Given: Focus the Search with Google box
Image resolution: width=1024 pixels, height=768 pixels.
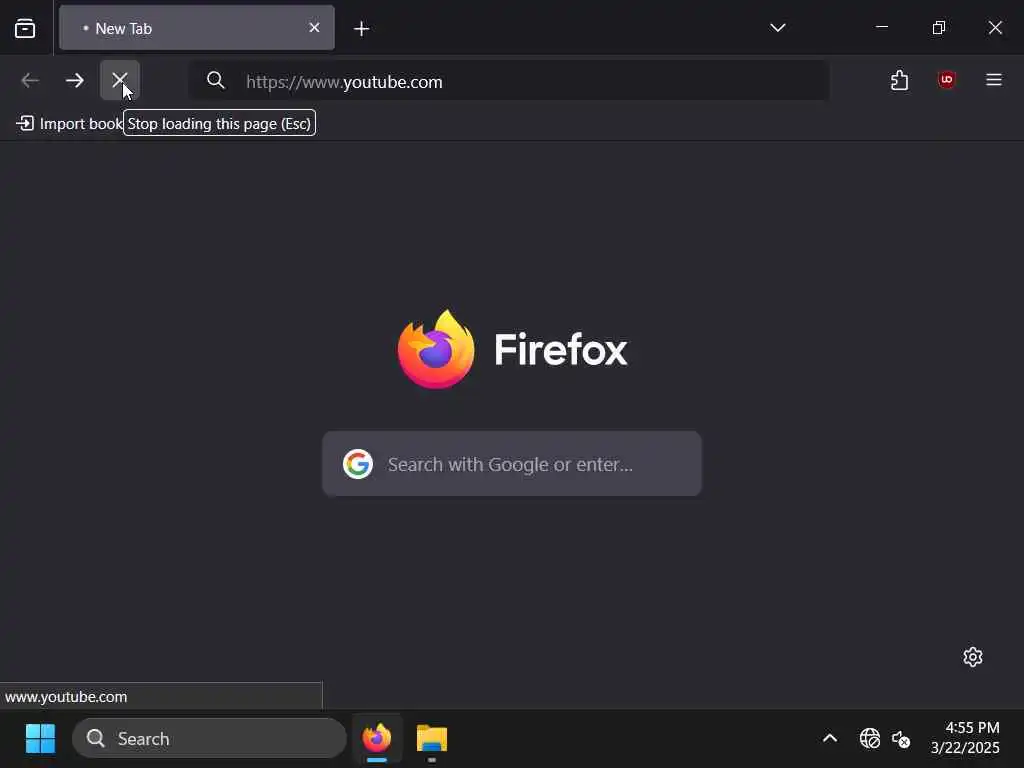Looking at the screenshot, I should 512,464.
